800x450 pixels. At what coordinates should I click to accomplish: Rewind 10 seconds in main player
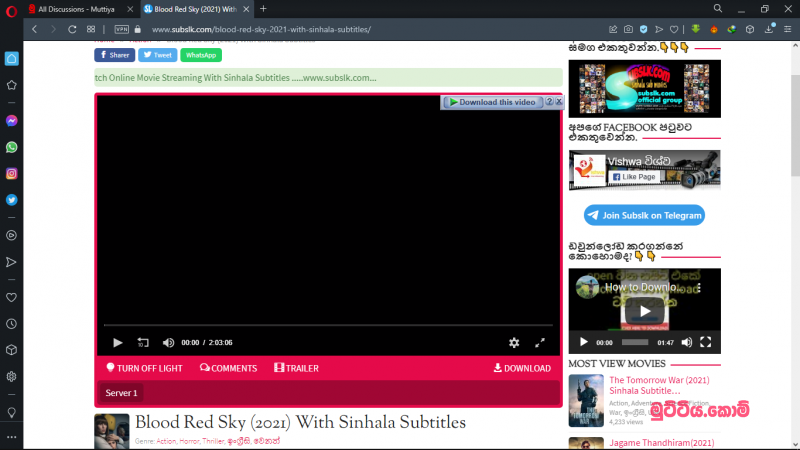pos(143,342)
